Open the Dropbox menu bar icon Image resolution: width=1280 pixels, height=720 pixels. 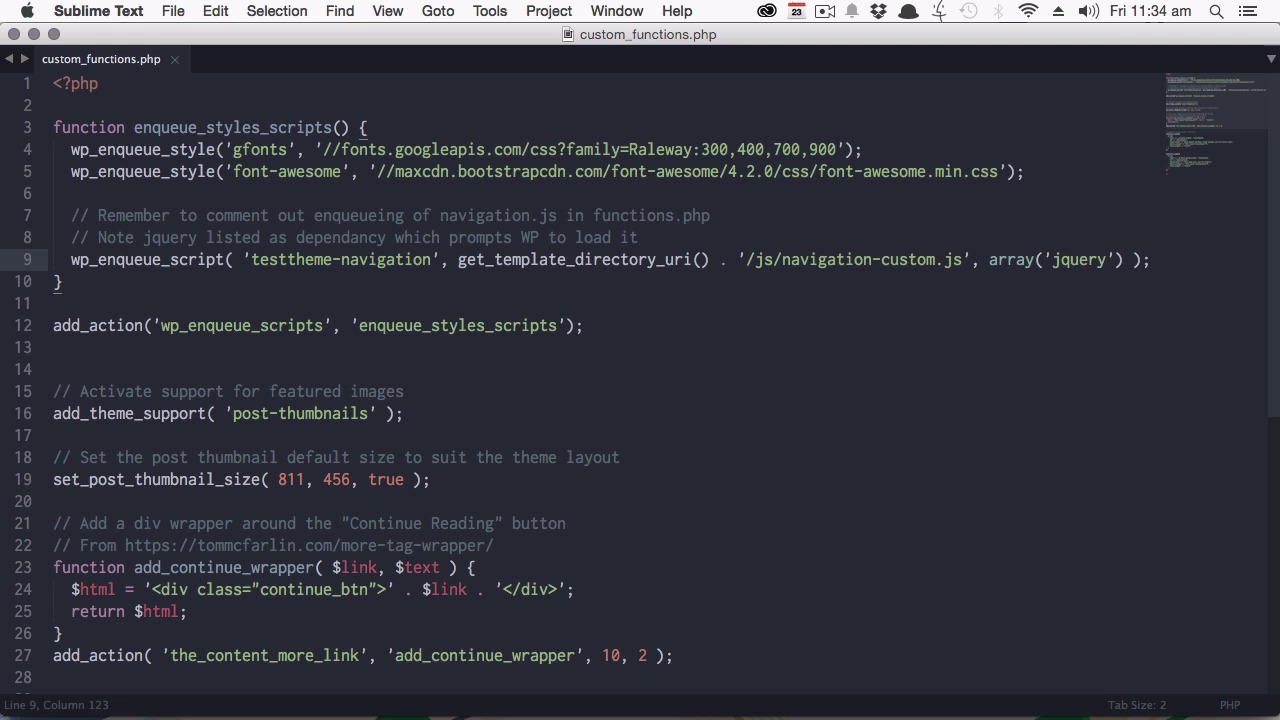pyautogui.click(x=878, y=11)
